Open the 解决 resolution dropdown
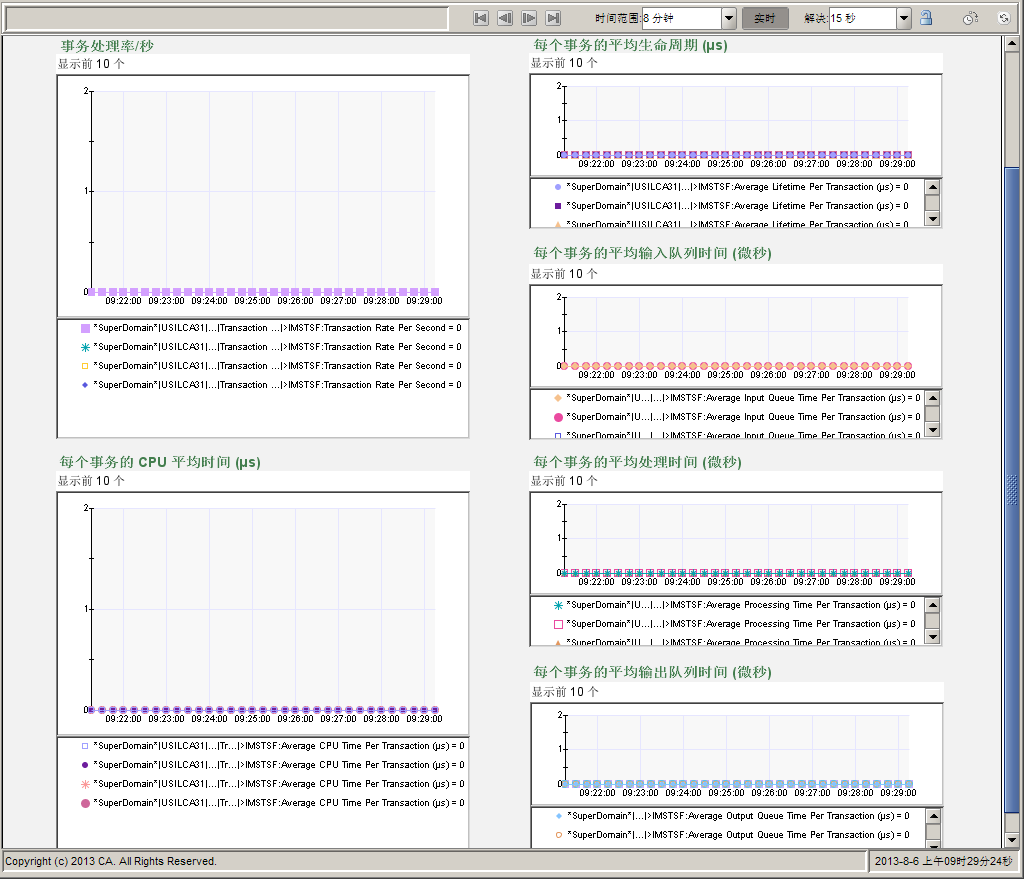The width and height of the screenshot is (1024, 879). [904, 18]
